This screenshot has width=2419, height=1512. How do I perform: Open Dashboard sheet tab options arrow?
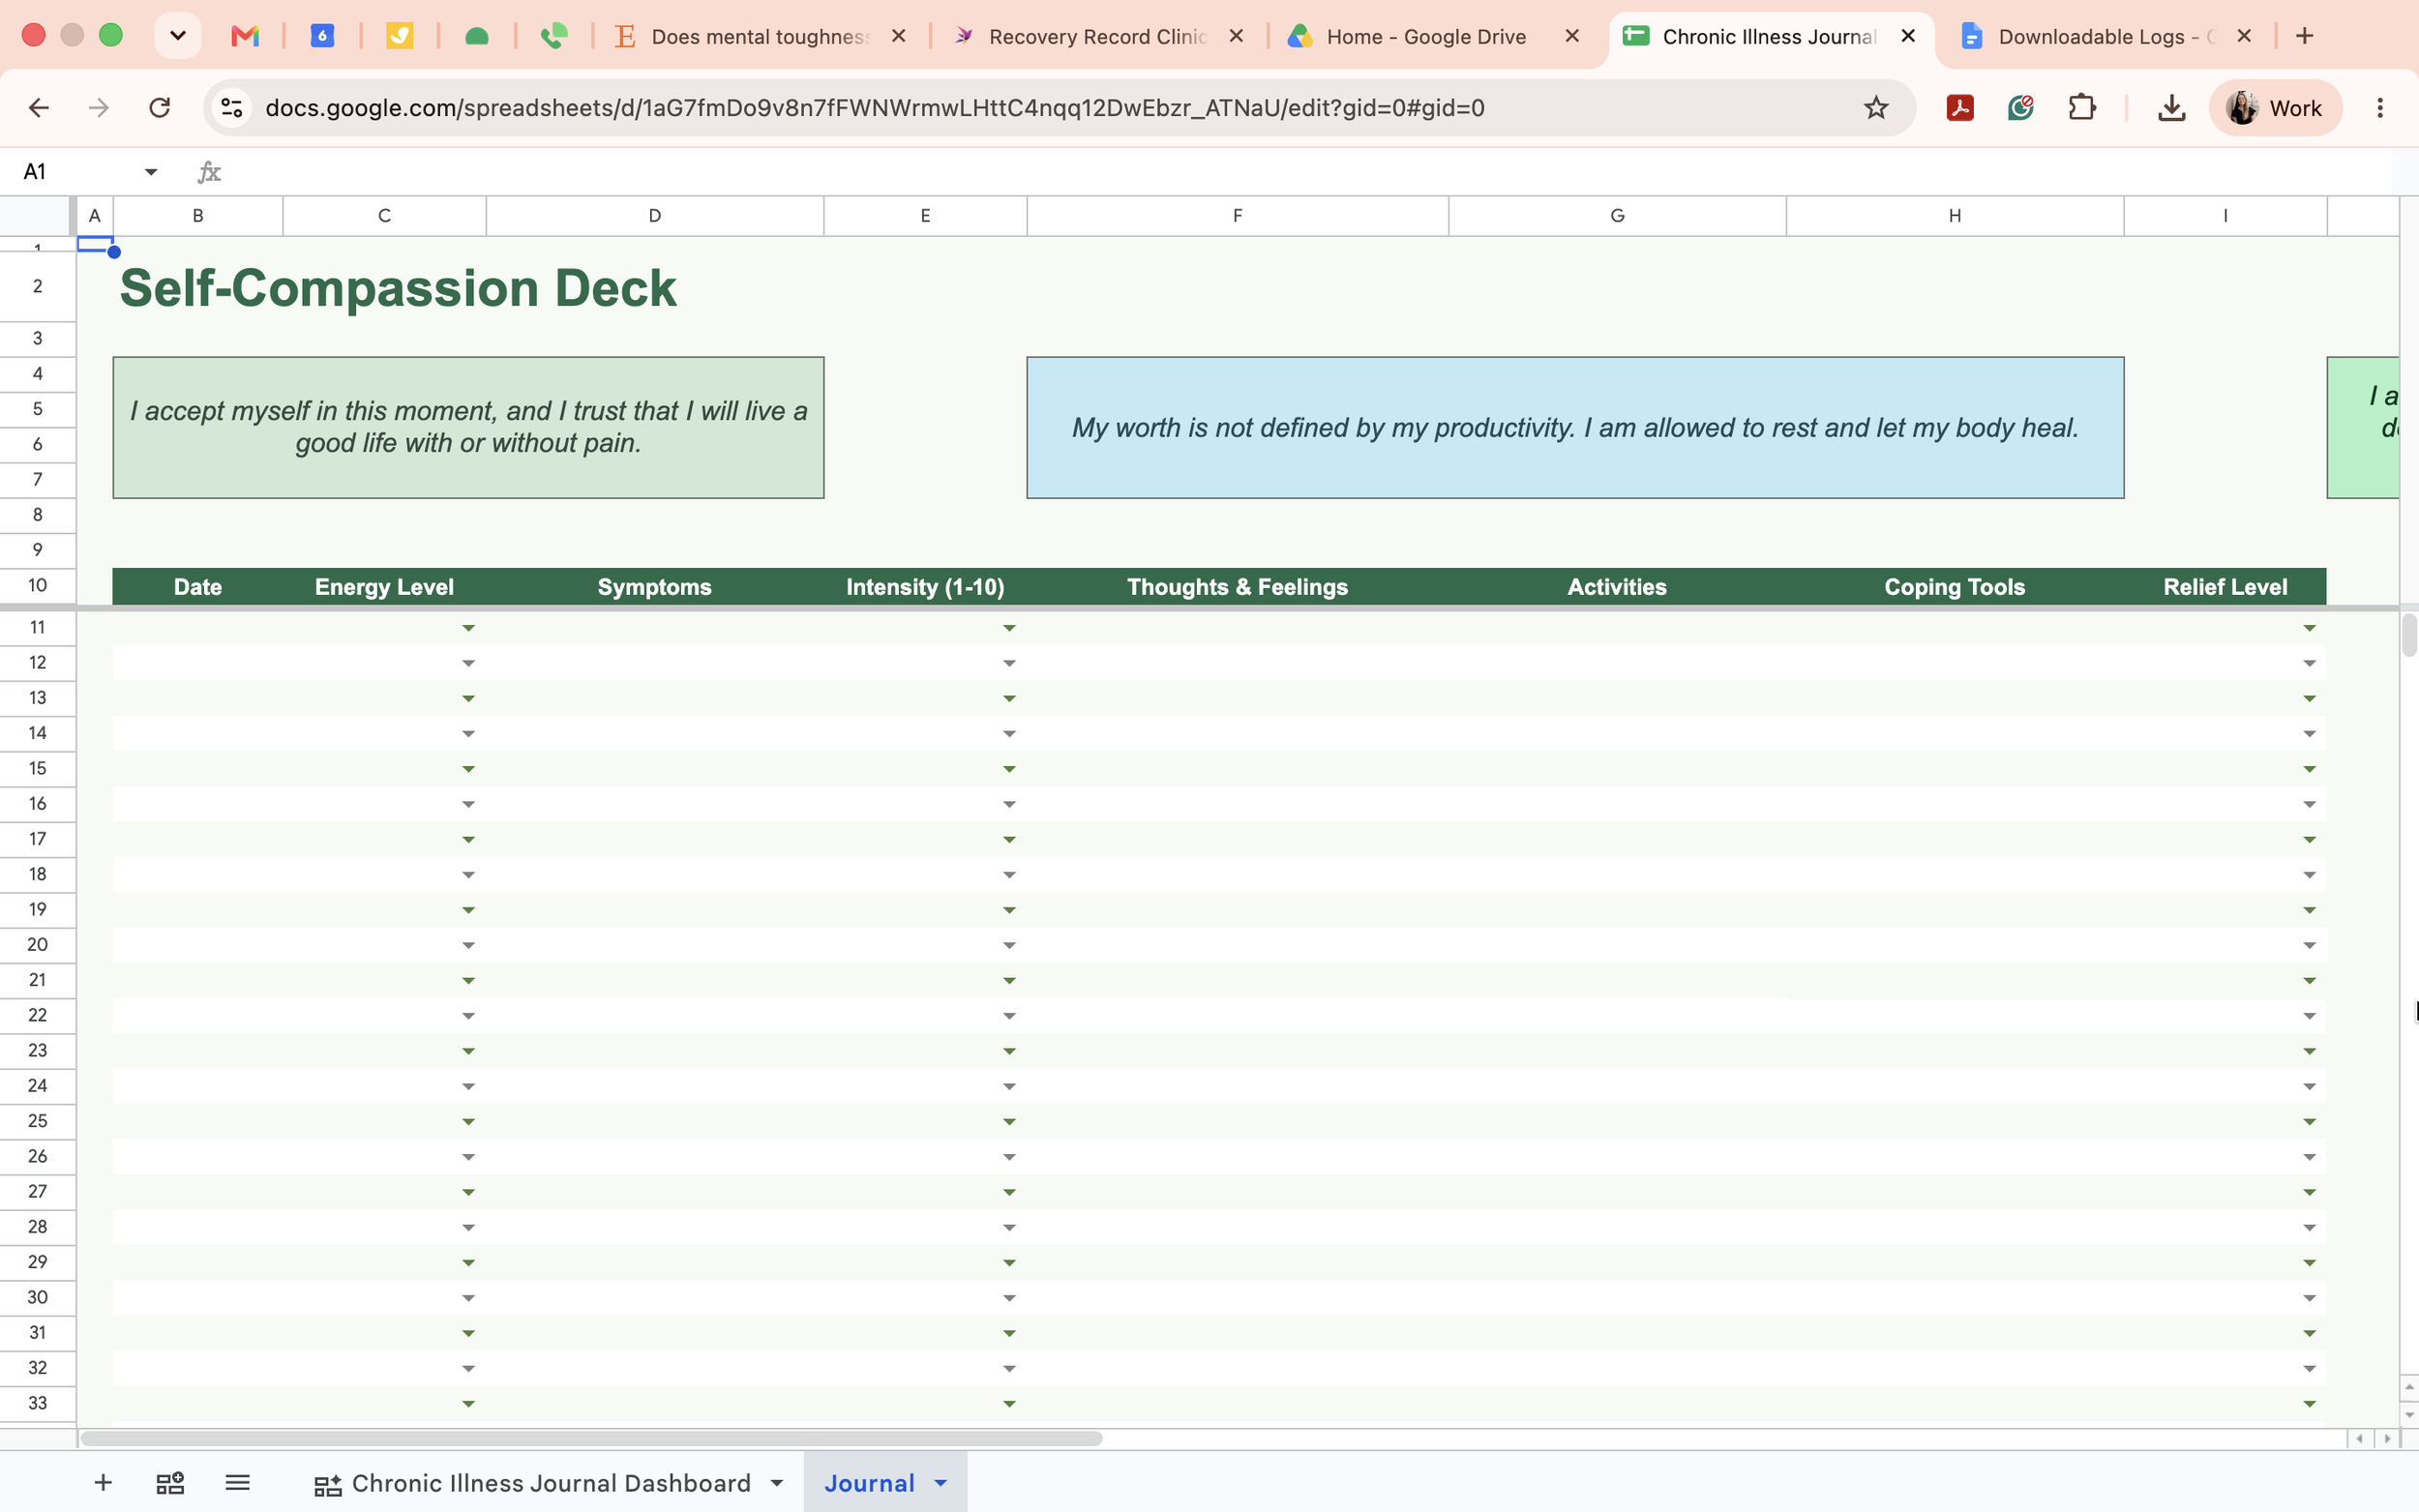click(777, 1483)
